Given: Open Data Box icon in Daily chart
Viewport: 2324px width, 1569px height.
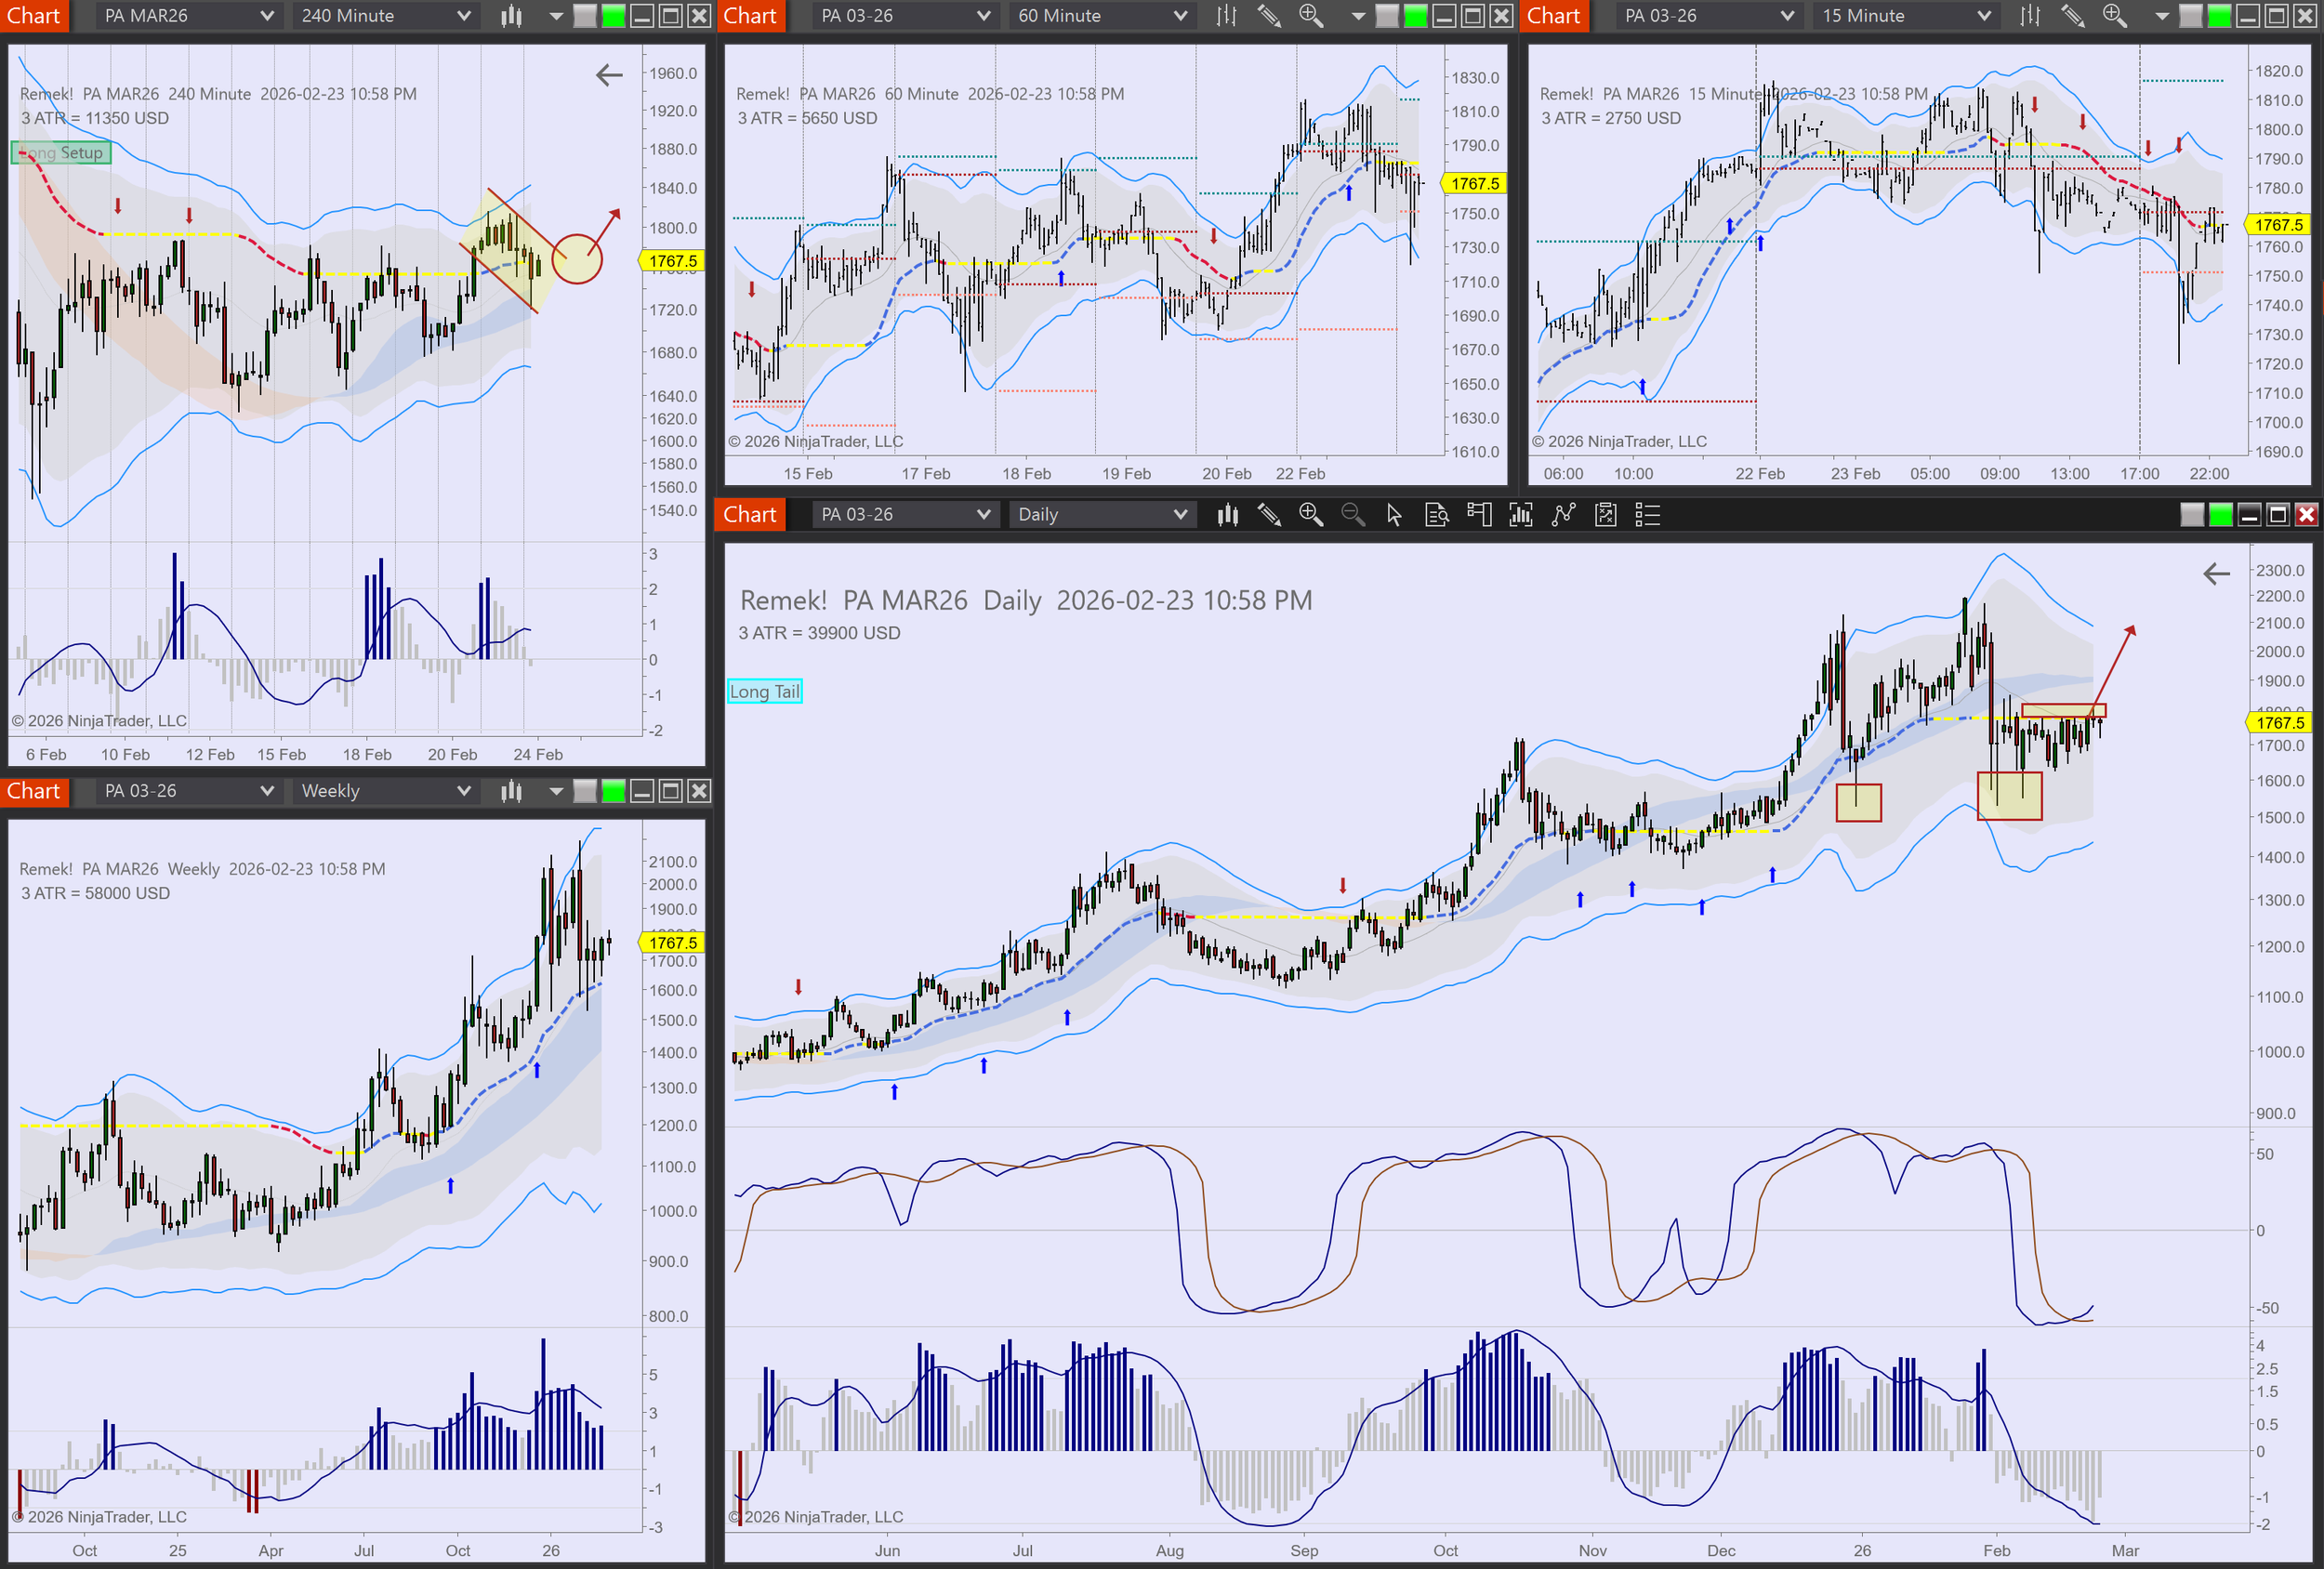Looking at the screenshot, I should click(1436, 515).
